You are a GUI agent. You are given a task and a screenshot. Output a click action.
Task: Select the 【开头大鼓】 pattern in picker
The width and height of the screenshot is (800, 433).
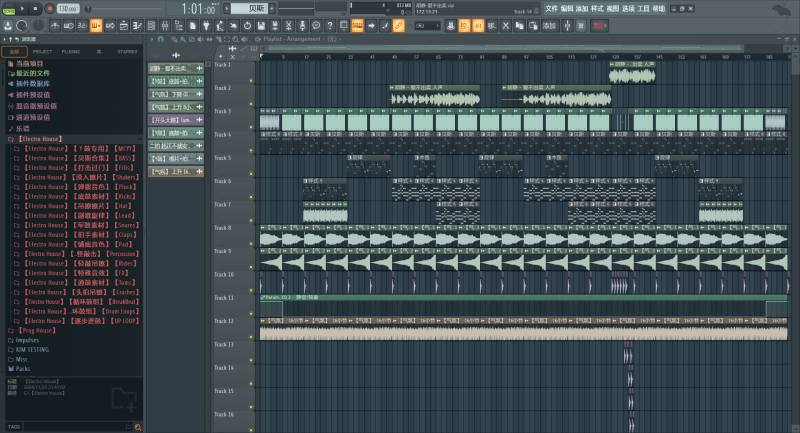click(172, 119)
